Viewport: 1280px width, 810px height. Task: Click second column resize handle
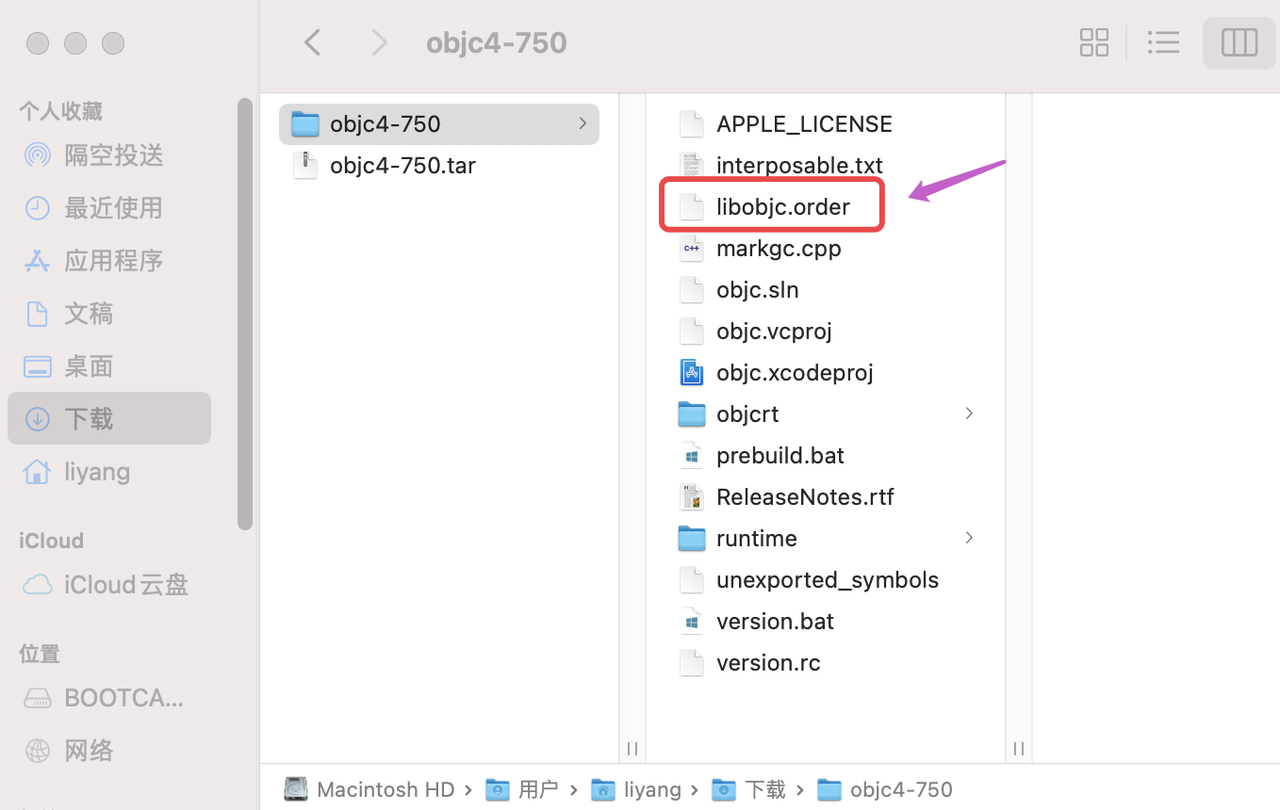point(1018,748)
